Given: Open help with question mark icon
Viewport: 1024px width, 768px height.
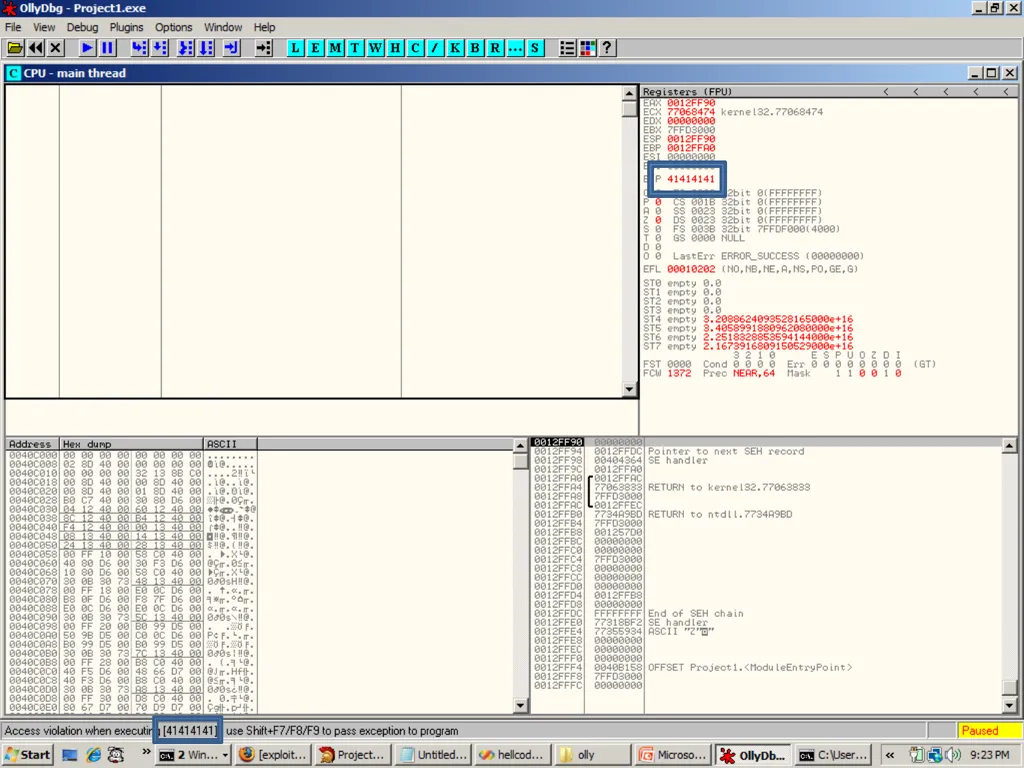Looking at the screenshot, I should click(607, 48).
